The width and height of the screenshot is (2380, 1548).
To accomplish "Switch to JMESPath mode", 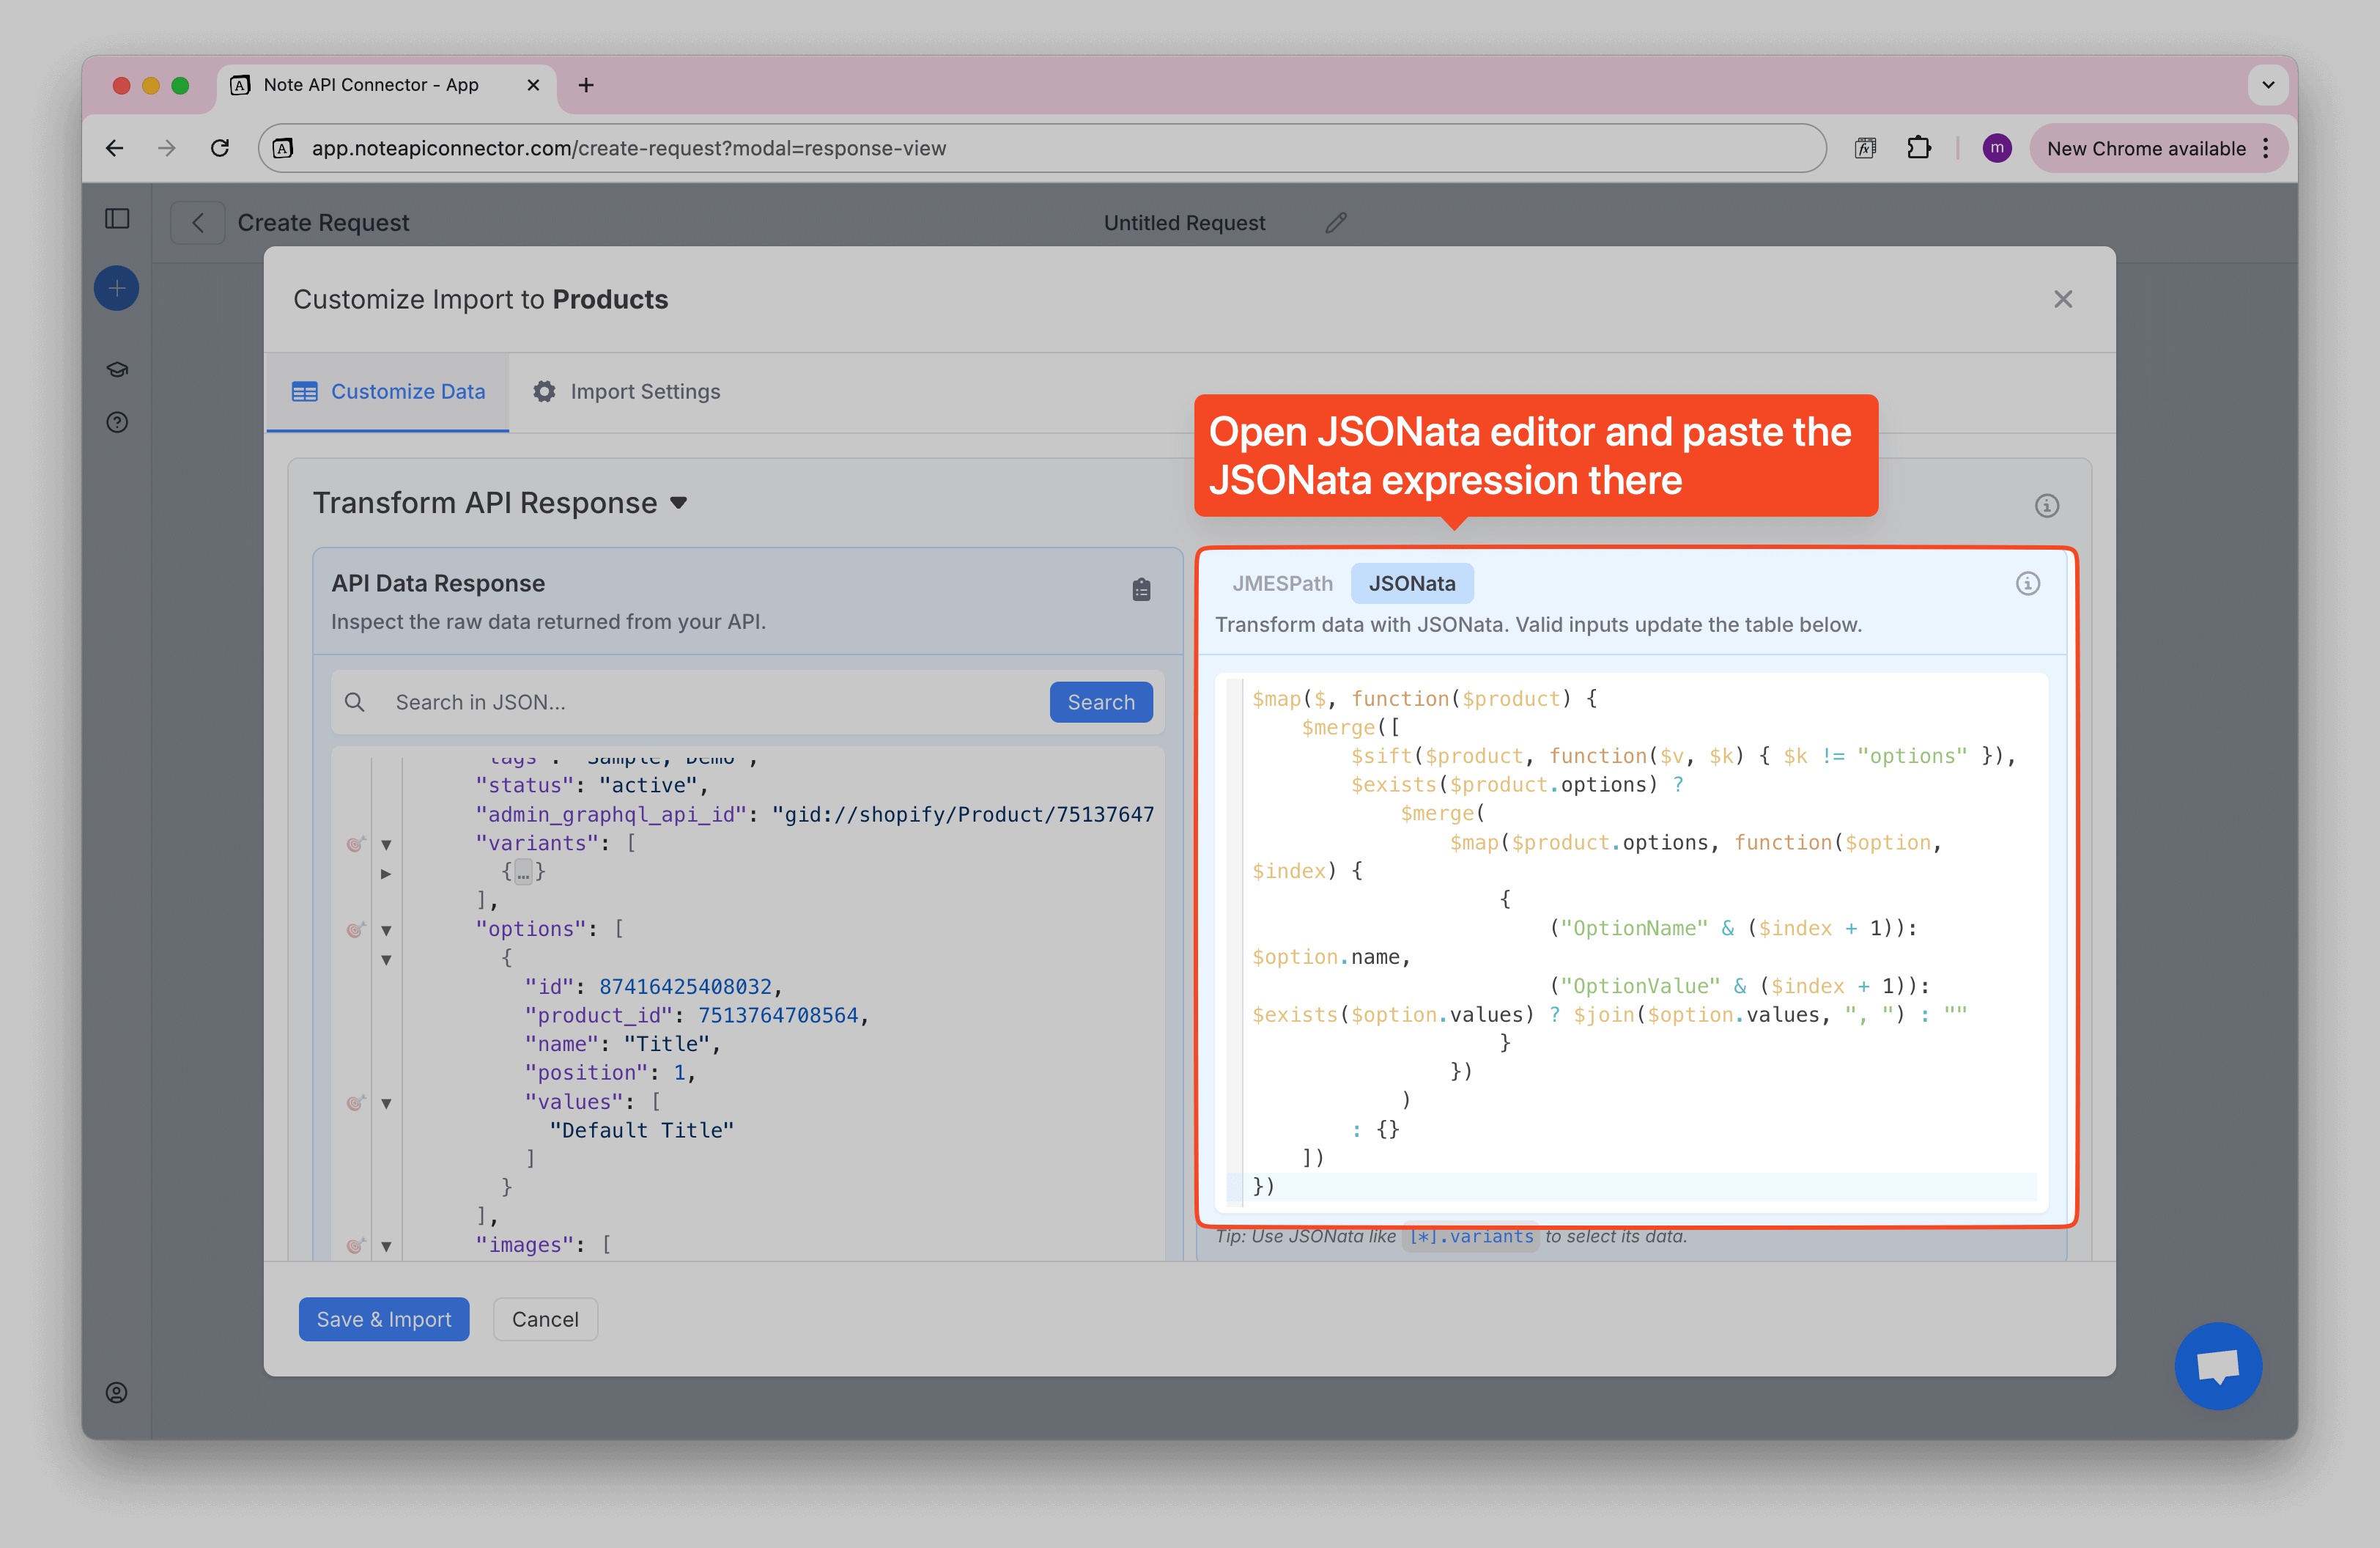I will click(1282, 584).
